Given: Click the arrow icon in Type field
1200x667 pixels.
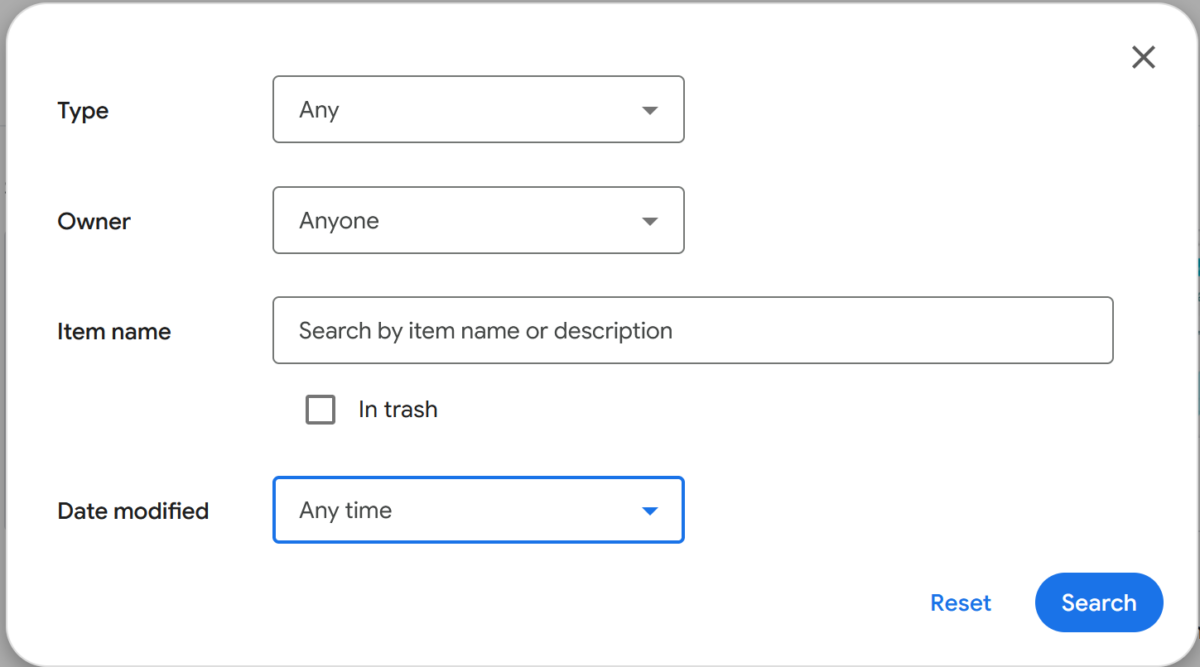Looking at the screenshot, I should point(650,111).
